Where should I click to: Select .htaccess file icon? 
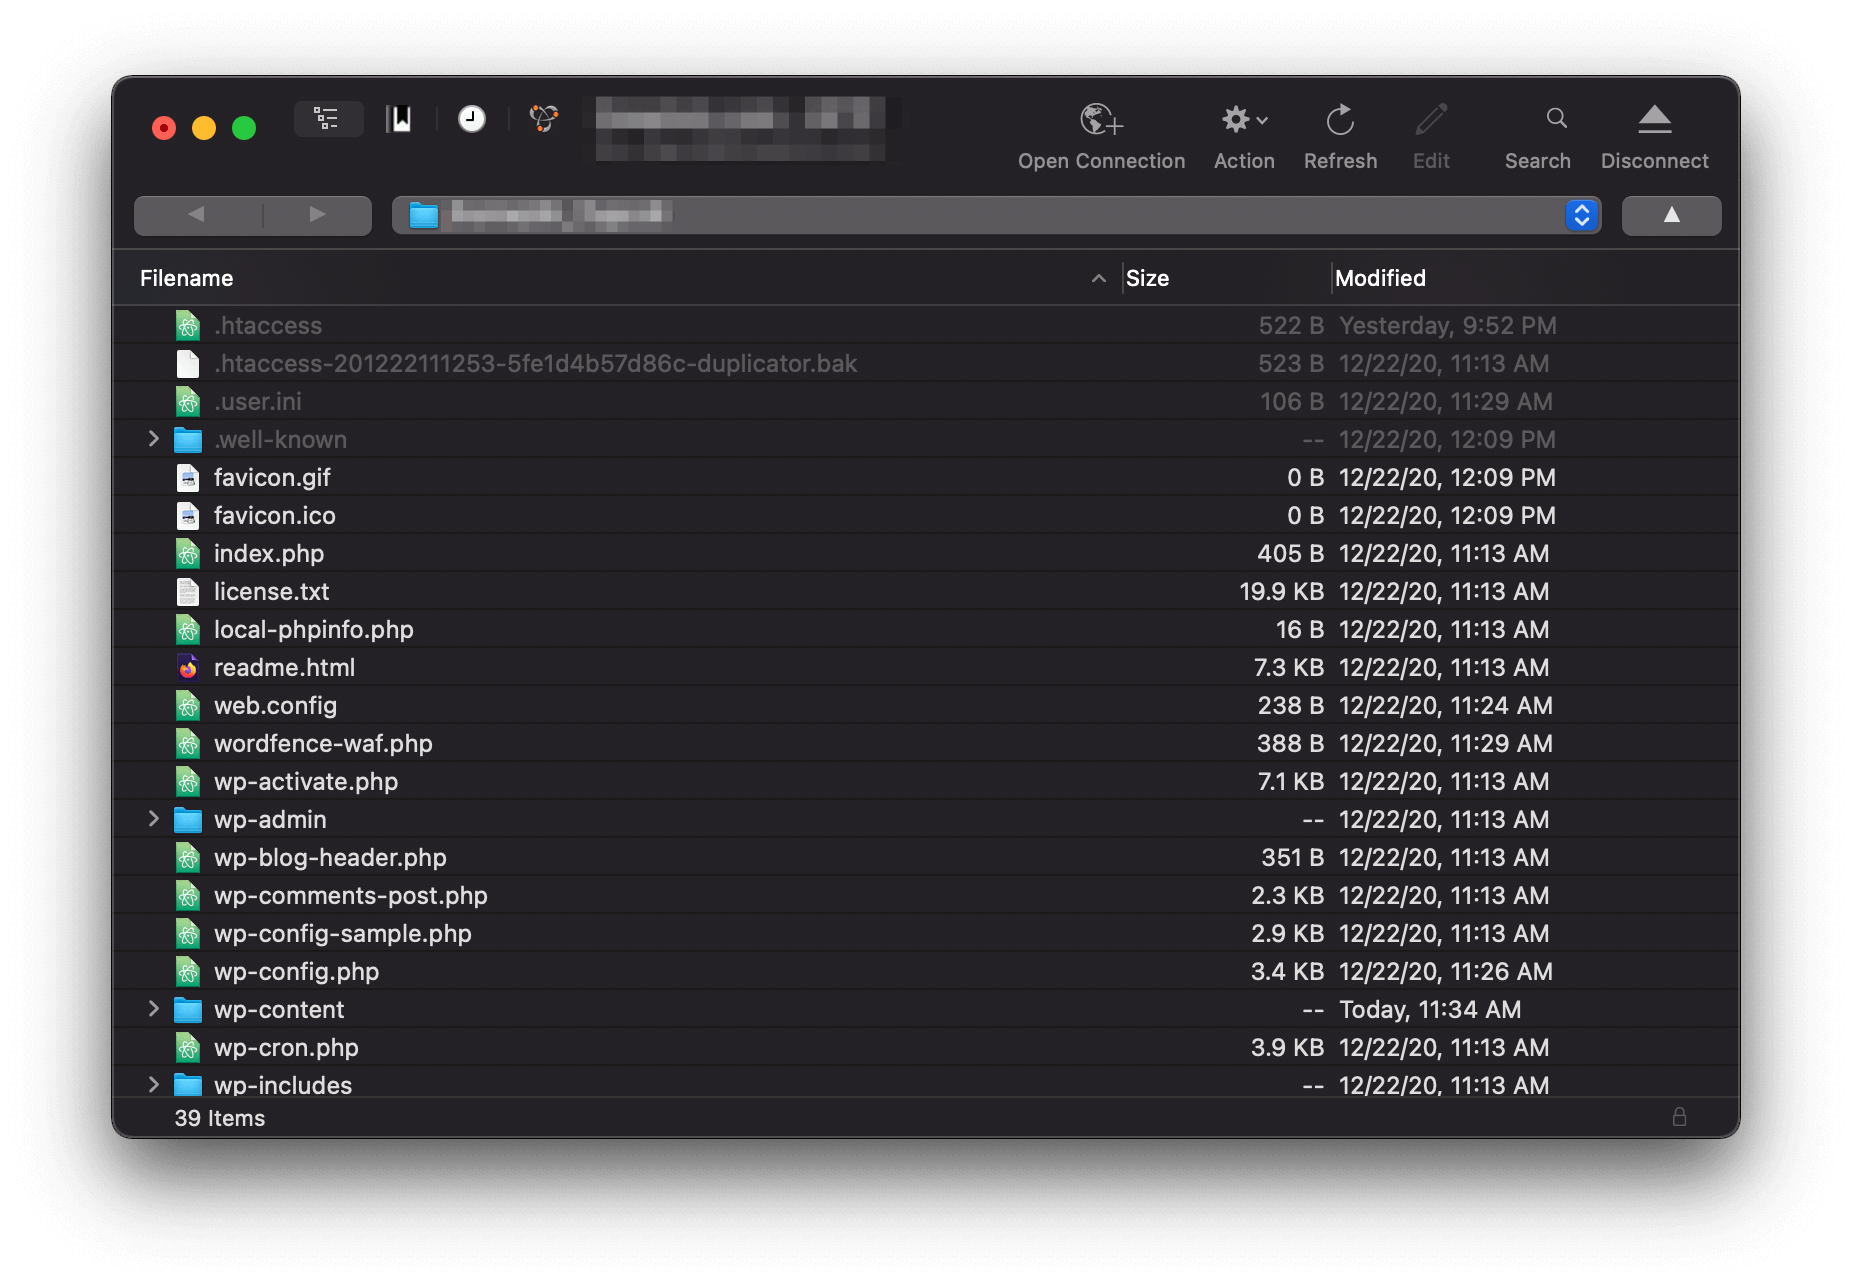(x=188, y=325)
